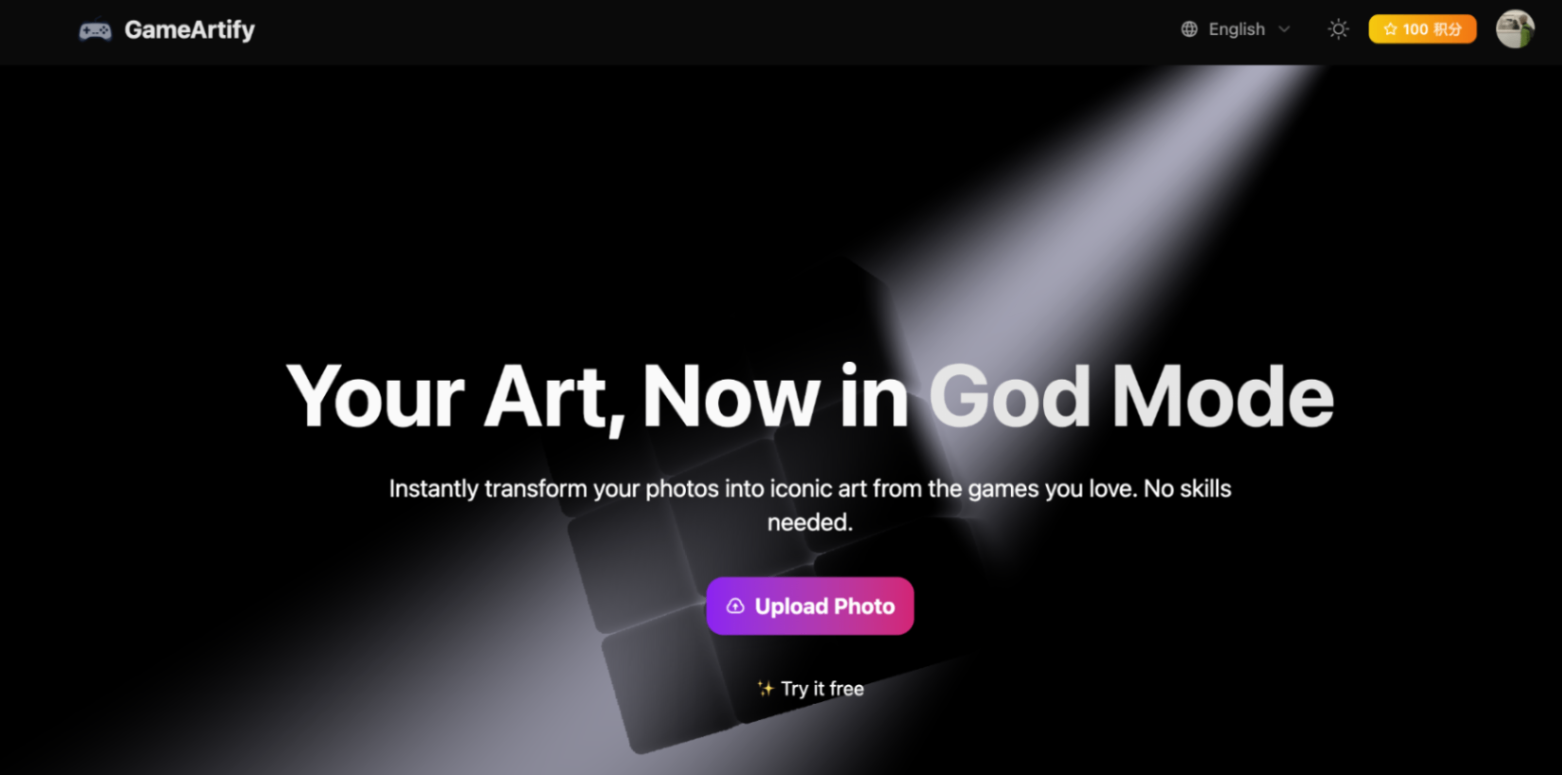Click the God Mode headline words
The image size is (1562, 775).
click(1131, 397)
